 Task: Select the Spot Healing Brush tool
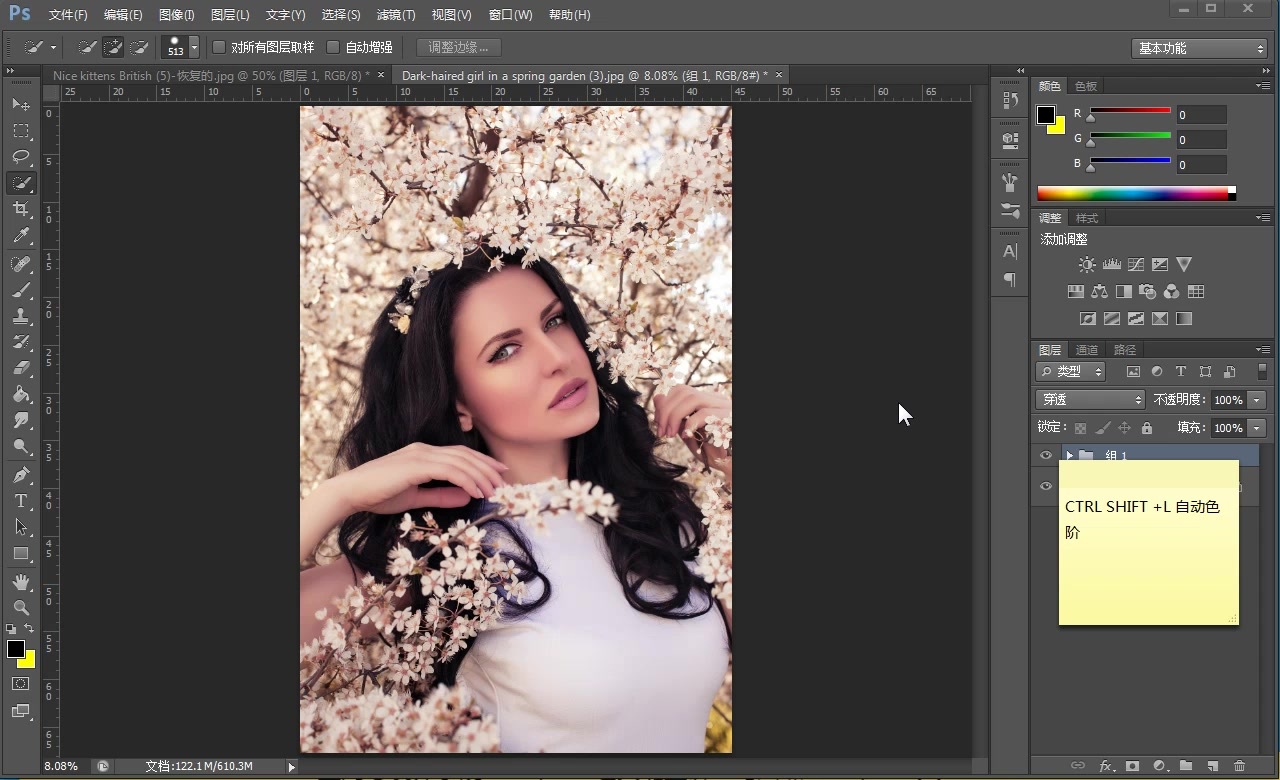[x=21, y=264]
